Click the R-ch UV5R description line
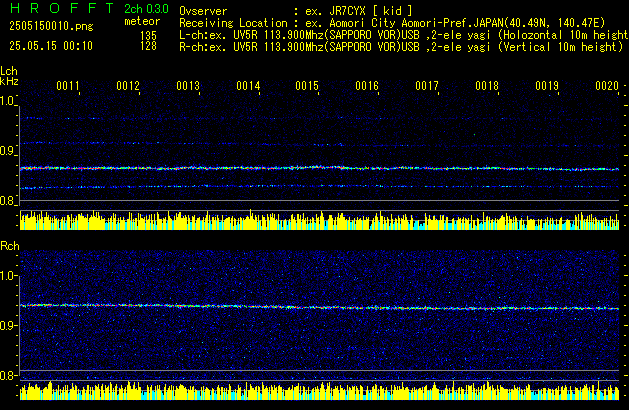 tap(401, 47)
